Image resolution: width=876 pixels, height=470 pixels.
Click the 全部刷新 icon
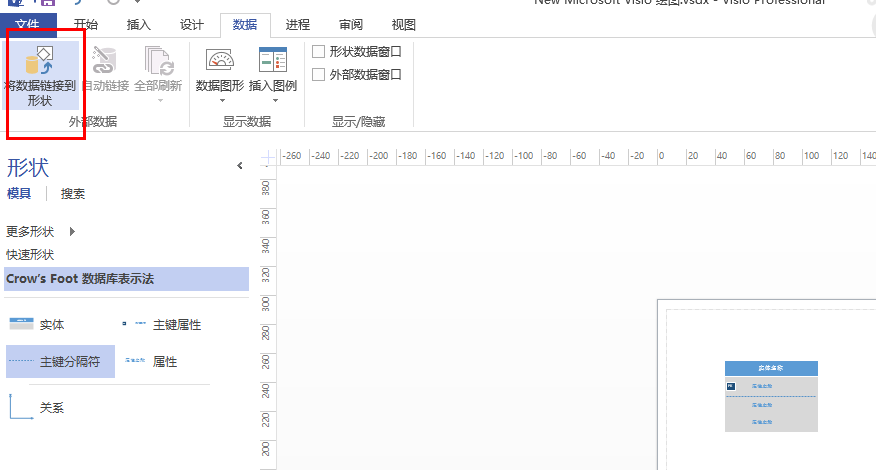tap(158, 60)
